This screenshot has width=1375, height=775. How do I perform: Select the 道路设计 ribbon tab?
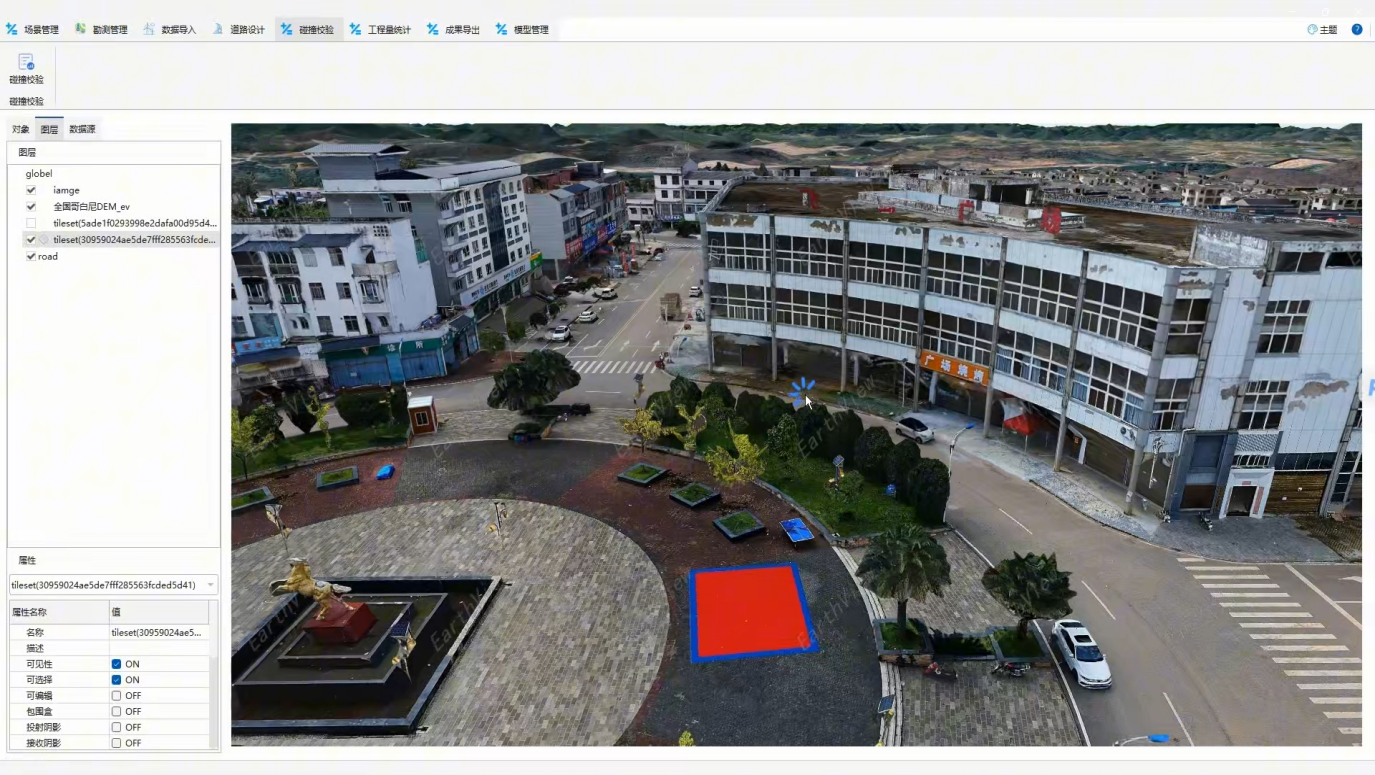point(239,30)
